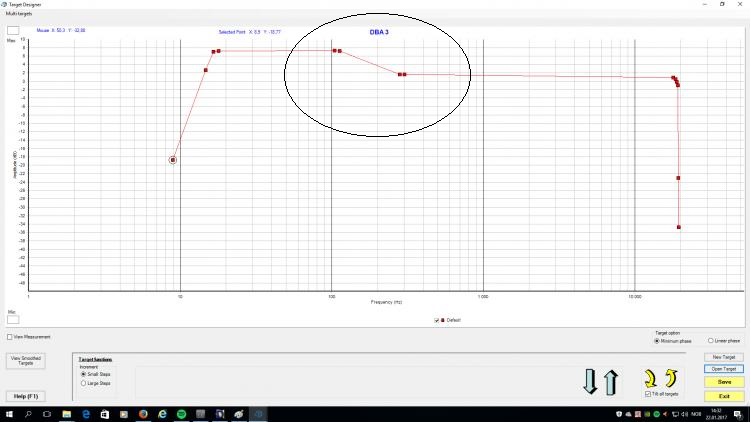Click the active Target Designer taskbar icon

[258, 414]
